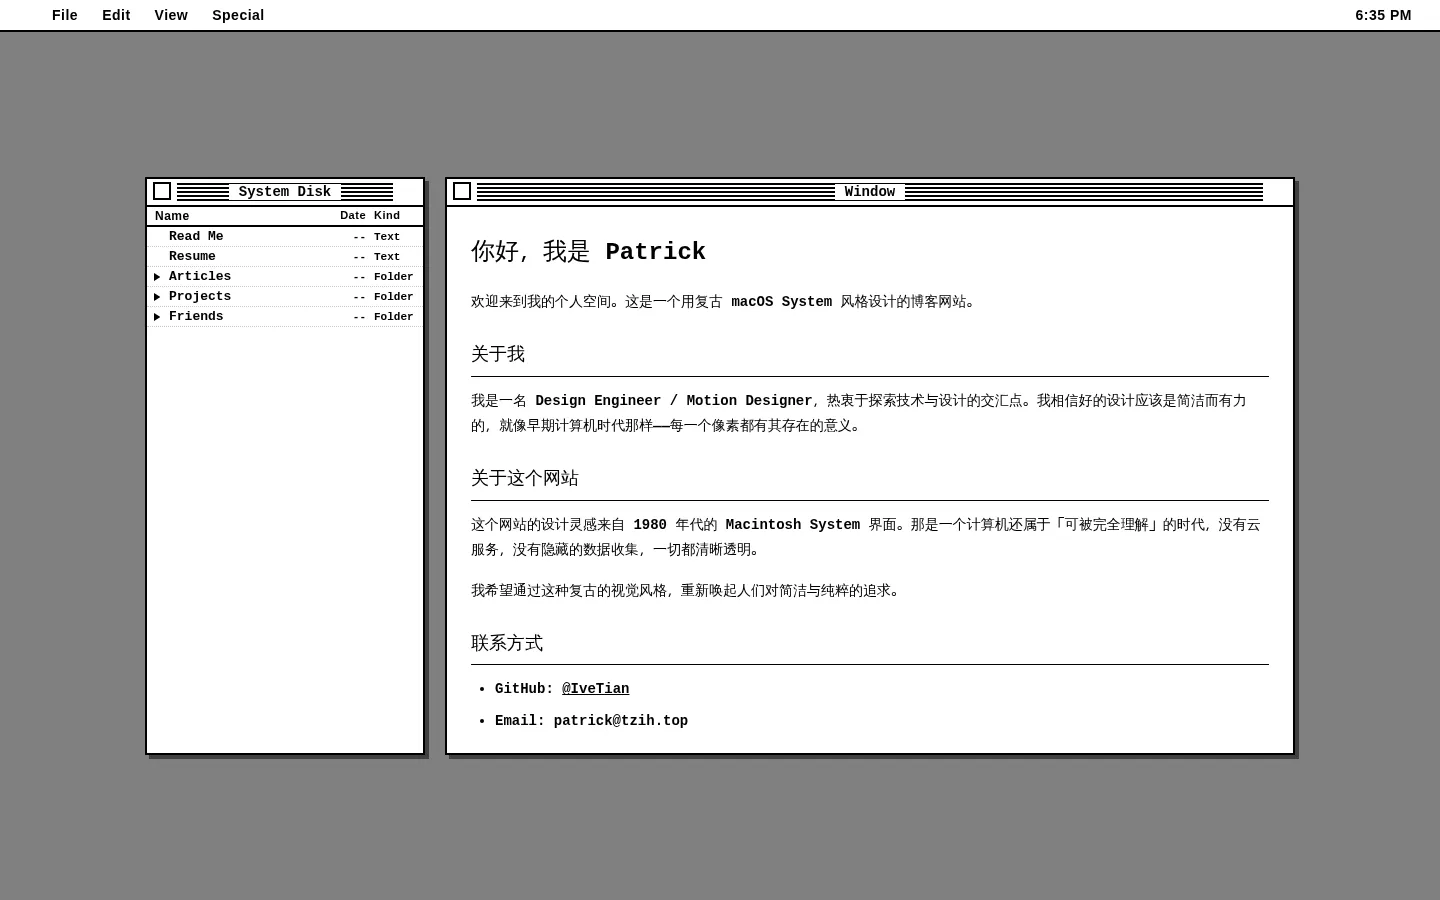Open the Special menu

(x=238, y=15)
